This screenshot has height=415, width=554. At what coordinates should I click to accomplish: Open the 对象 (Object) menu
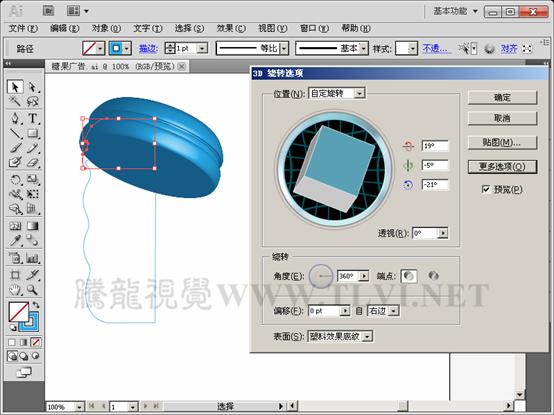click(106, 28)
